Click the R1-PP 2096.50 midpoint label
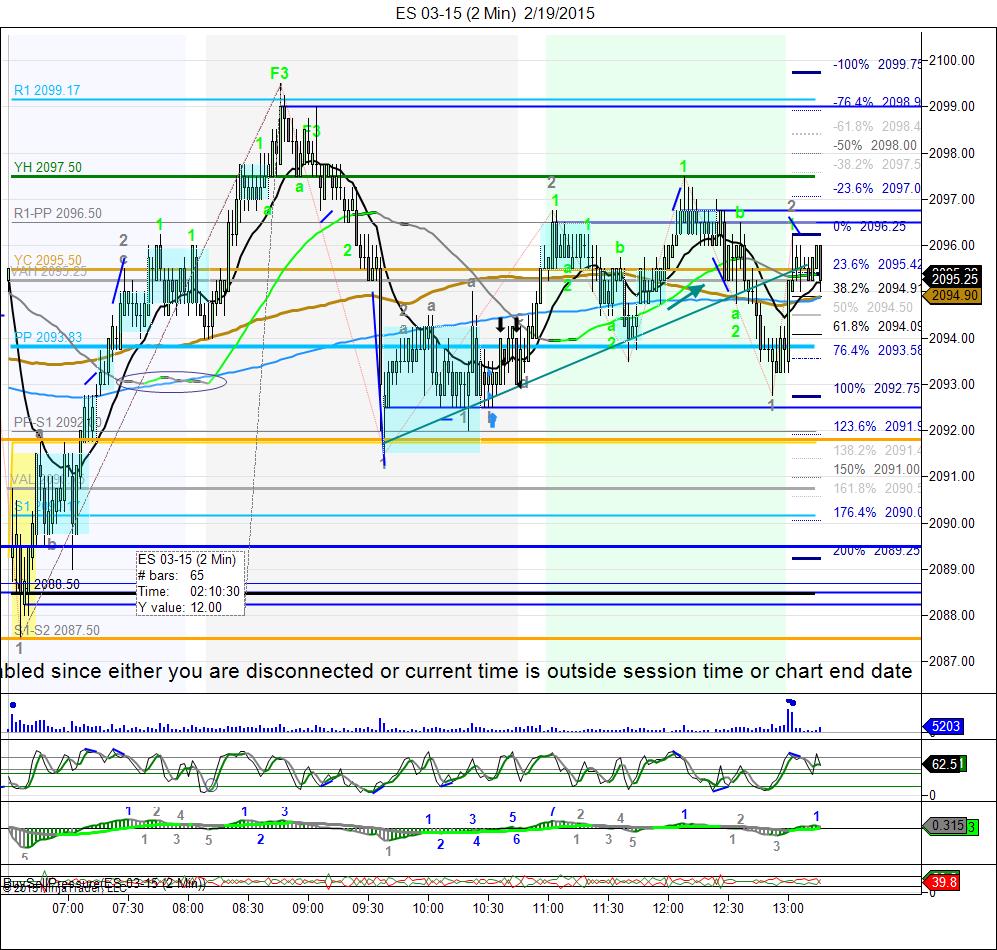 point(58,214)
